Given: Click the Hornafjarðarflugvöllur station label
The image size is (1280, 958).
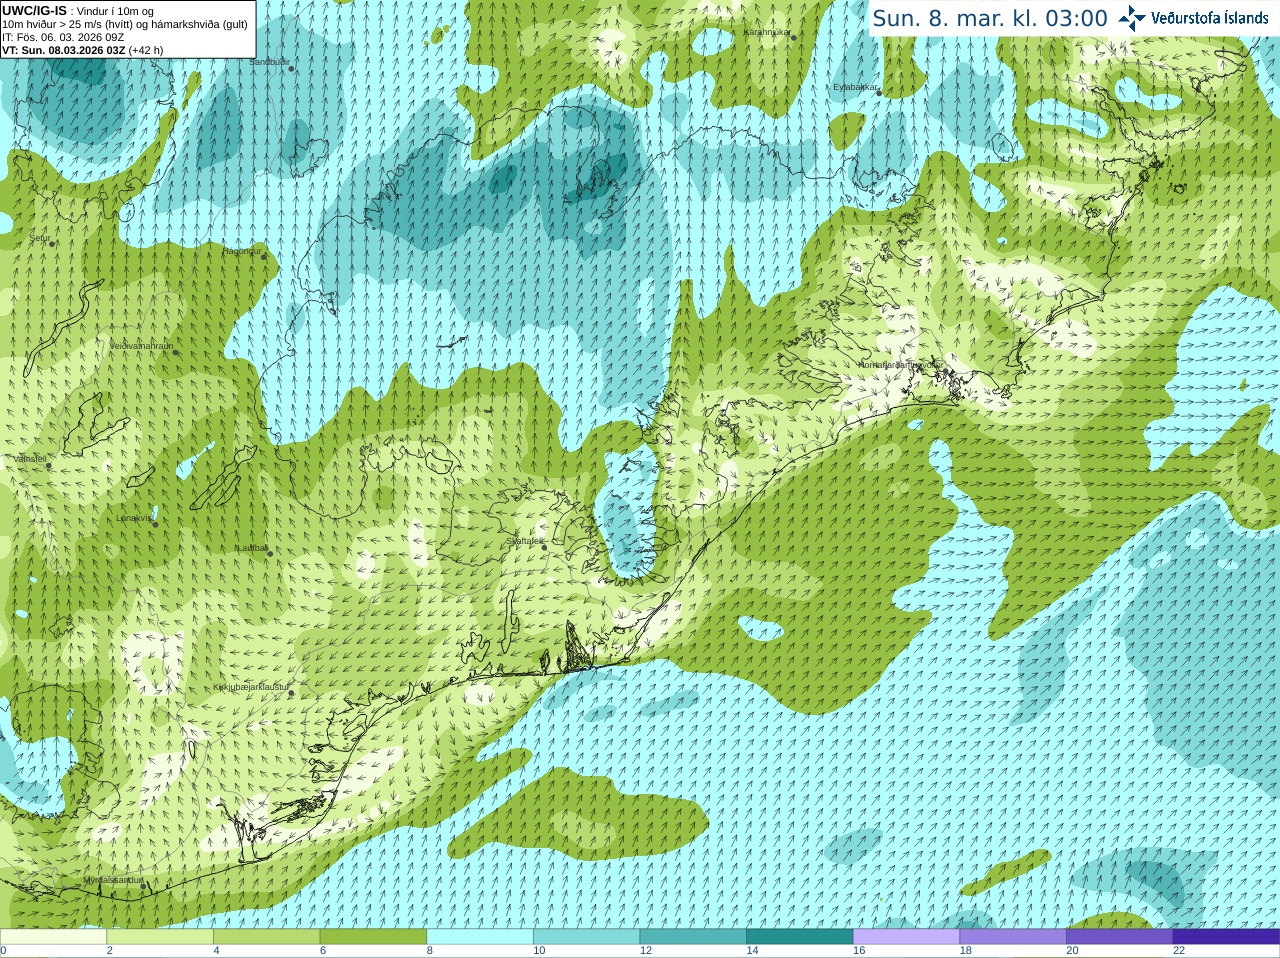Looking at the screenshot, I should pos(900,365).
